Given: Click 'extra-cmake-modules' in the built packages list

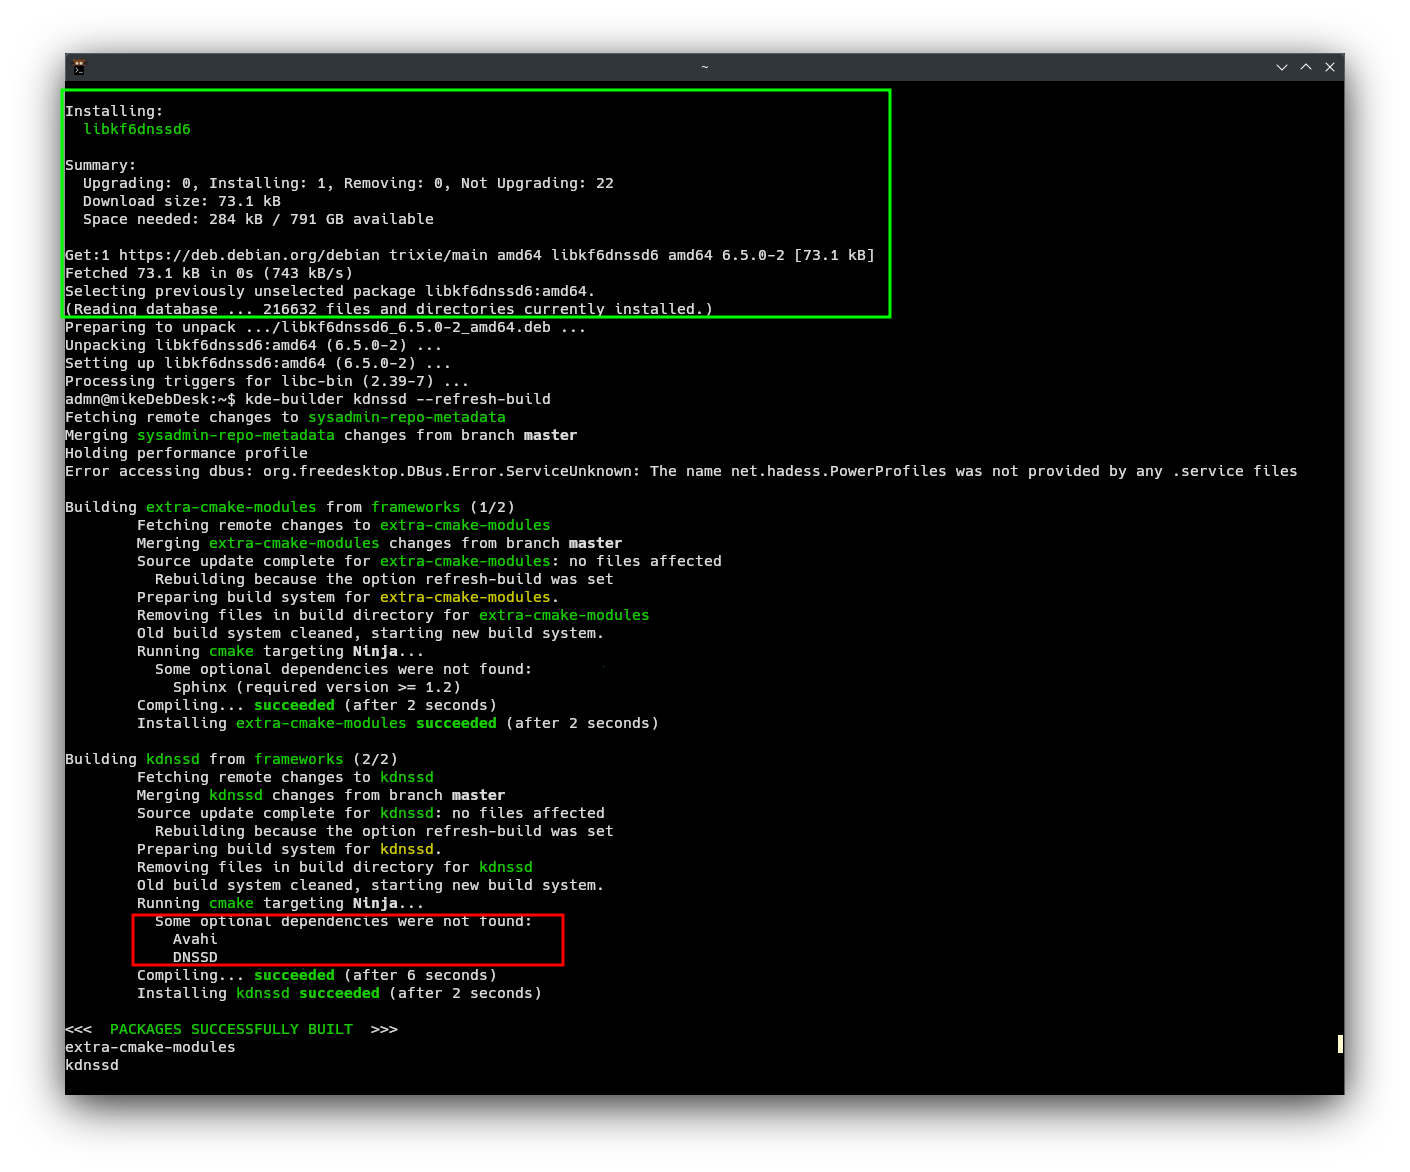Looking at the screenshot, I should (150, 1047).
